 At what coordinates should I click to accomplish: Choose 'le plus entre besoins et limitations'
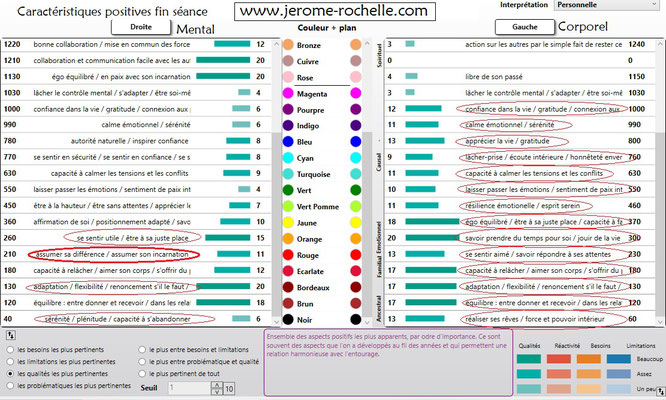click(142, 350)
